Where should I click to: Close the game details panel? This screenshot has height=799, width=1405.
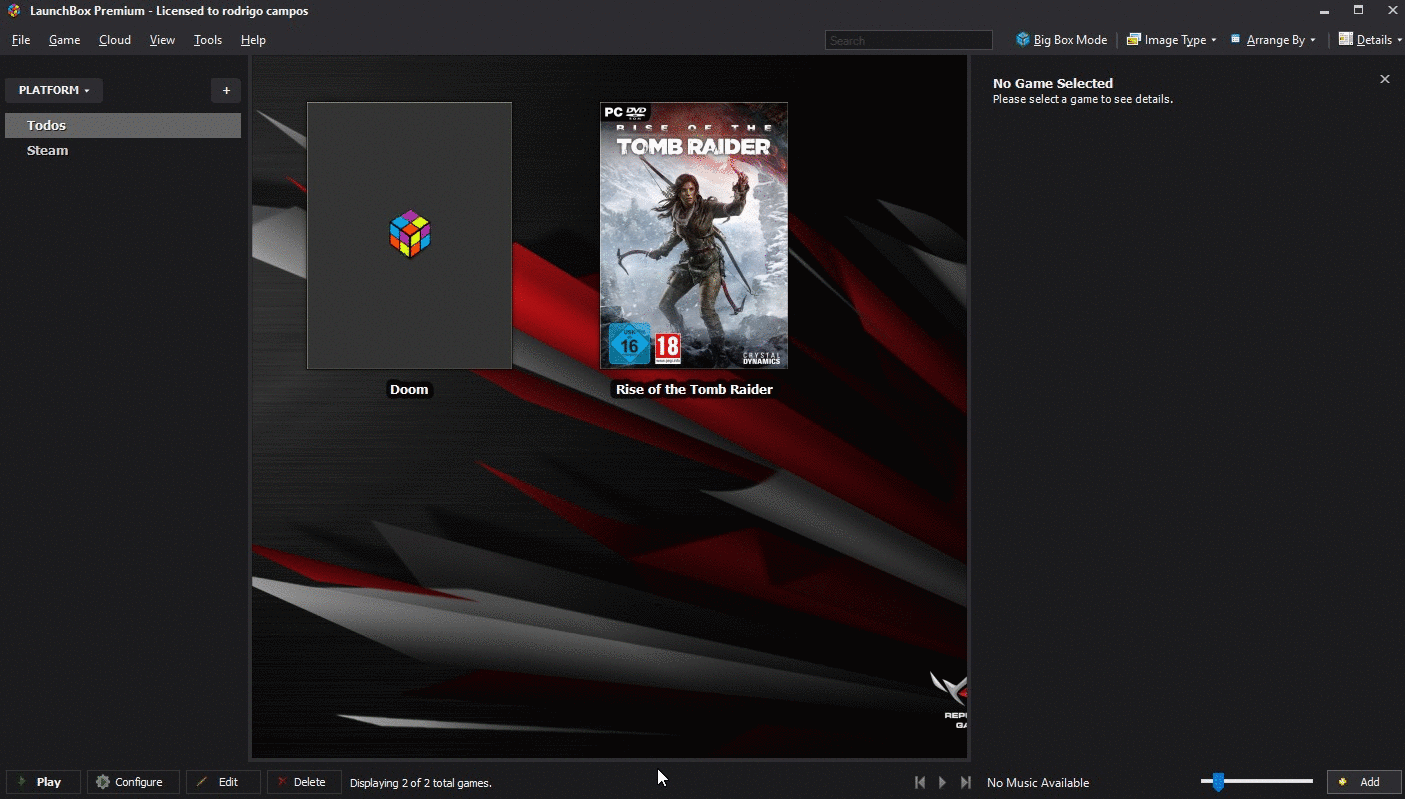click(1384, 79)
